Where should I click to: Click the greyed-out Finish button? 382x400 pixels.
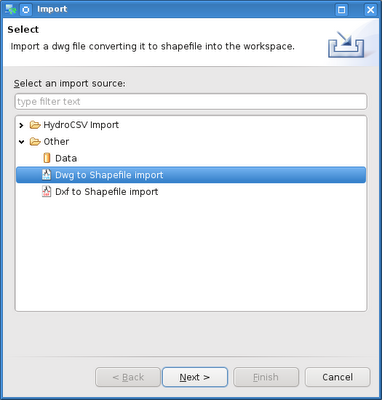pyautogui.click(x=266, y=377)
